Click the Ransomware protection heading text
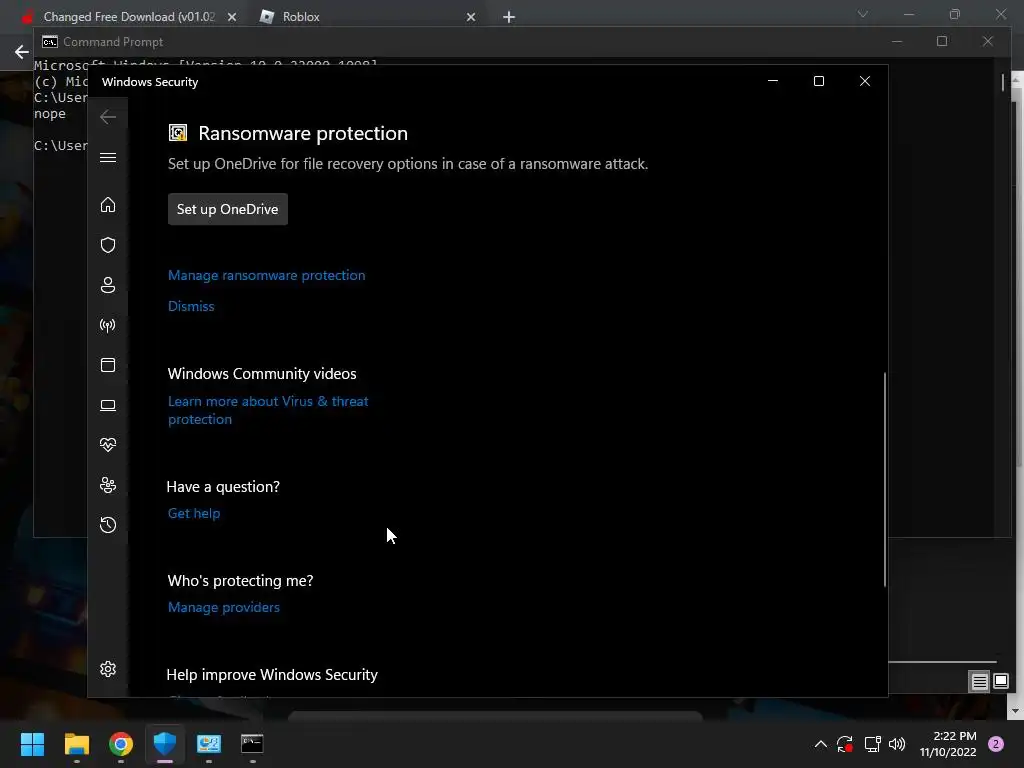The image size is (1024, 768). coord(303,133)
